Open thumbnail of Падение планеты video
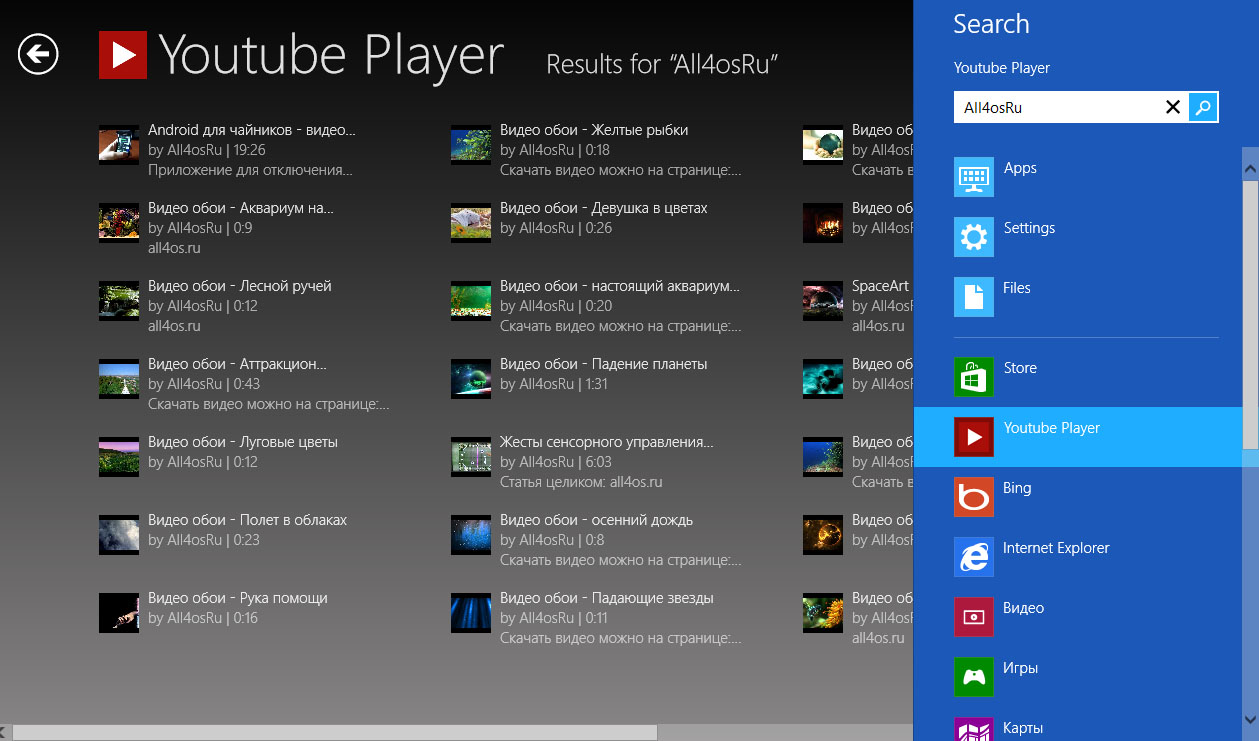This screenshot has width=1259, height=741. point(471,378)
